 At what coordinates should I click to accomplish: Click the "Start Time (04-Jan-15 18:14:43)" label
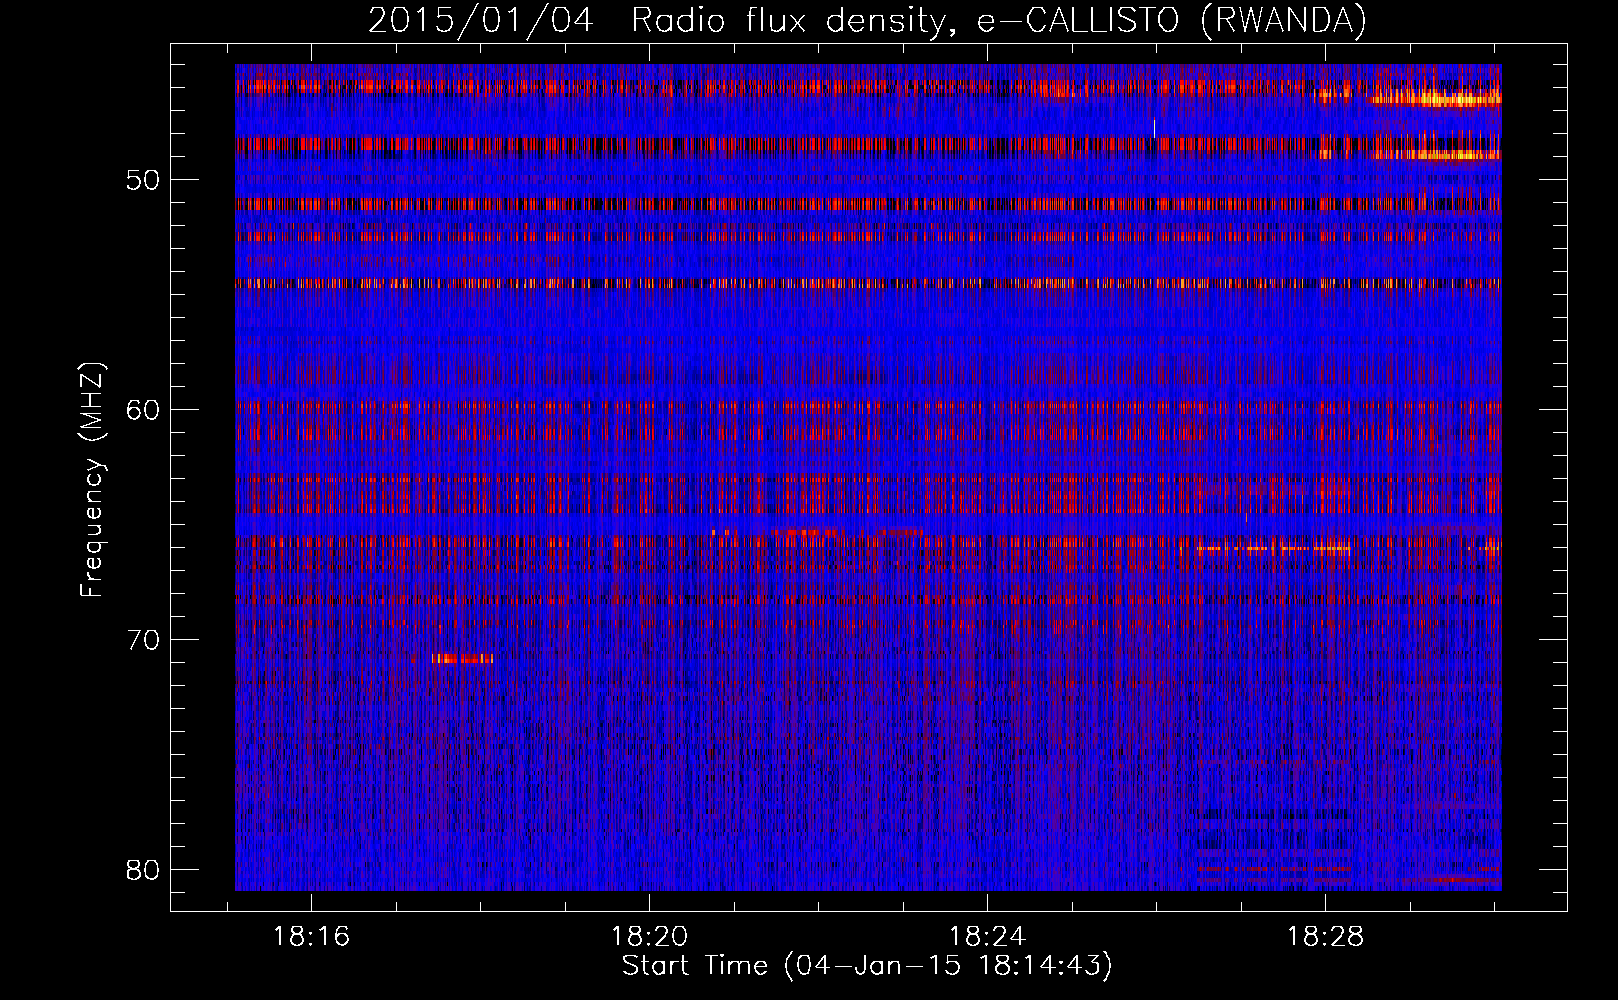tap(867, 966)
